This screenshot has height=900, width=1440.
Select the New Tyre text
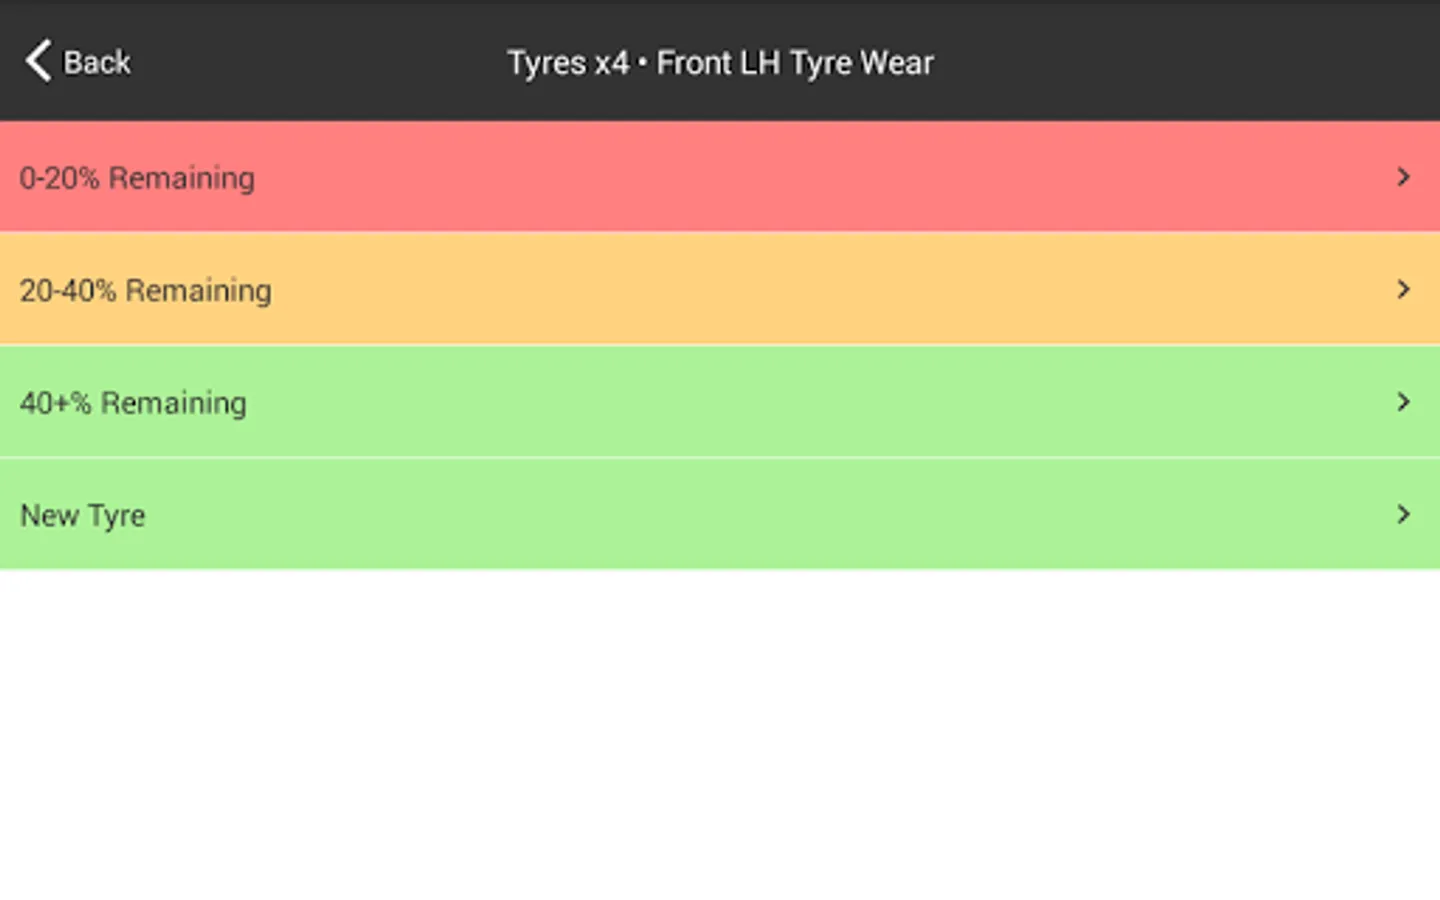[83, 515]
